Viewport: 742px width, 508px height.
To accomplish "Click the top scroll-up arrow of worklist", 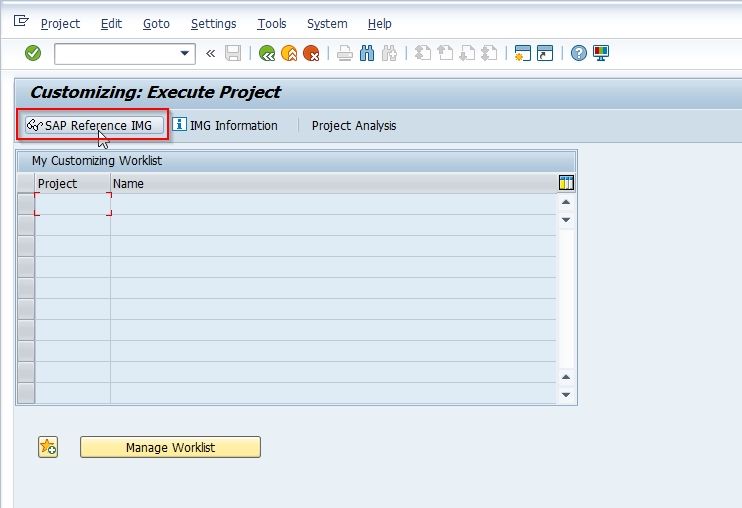I will point(566,202).
